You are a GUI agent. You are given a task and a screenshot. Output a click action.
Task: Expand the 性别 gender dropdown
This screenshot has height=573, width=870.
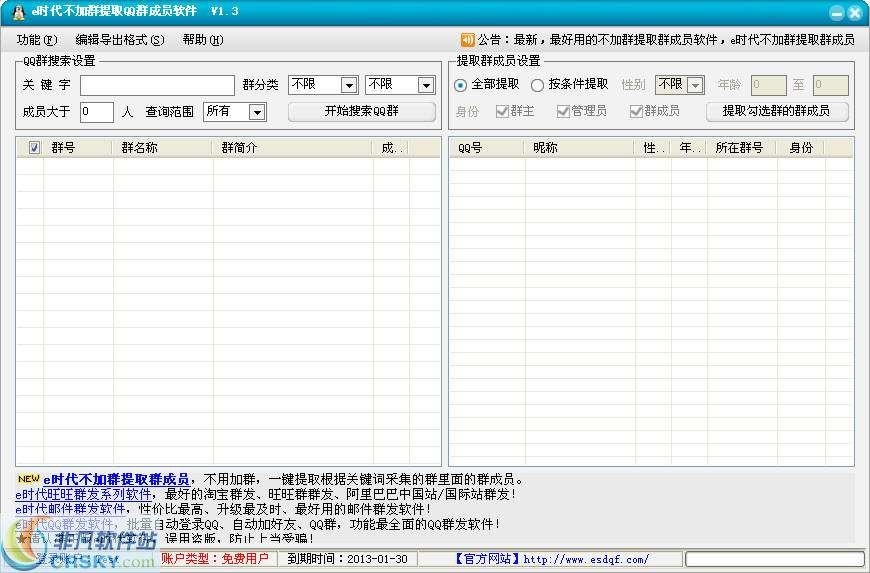pos(695,85)
